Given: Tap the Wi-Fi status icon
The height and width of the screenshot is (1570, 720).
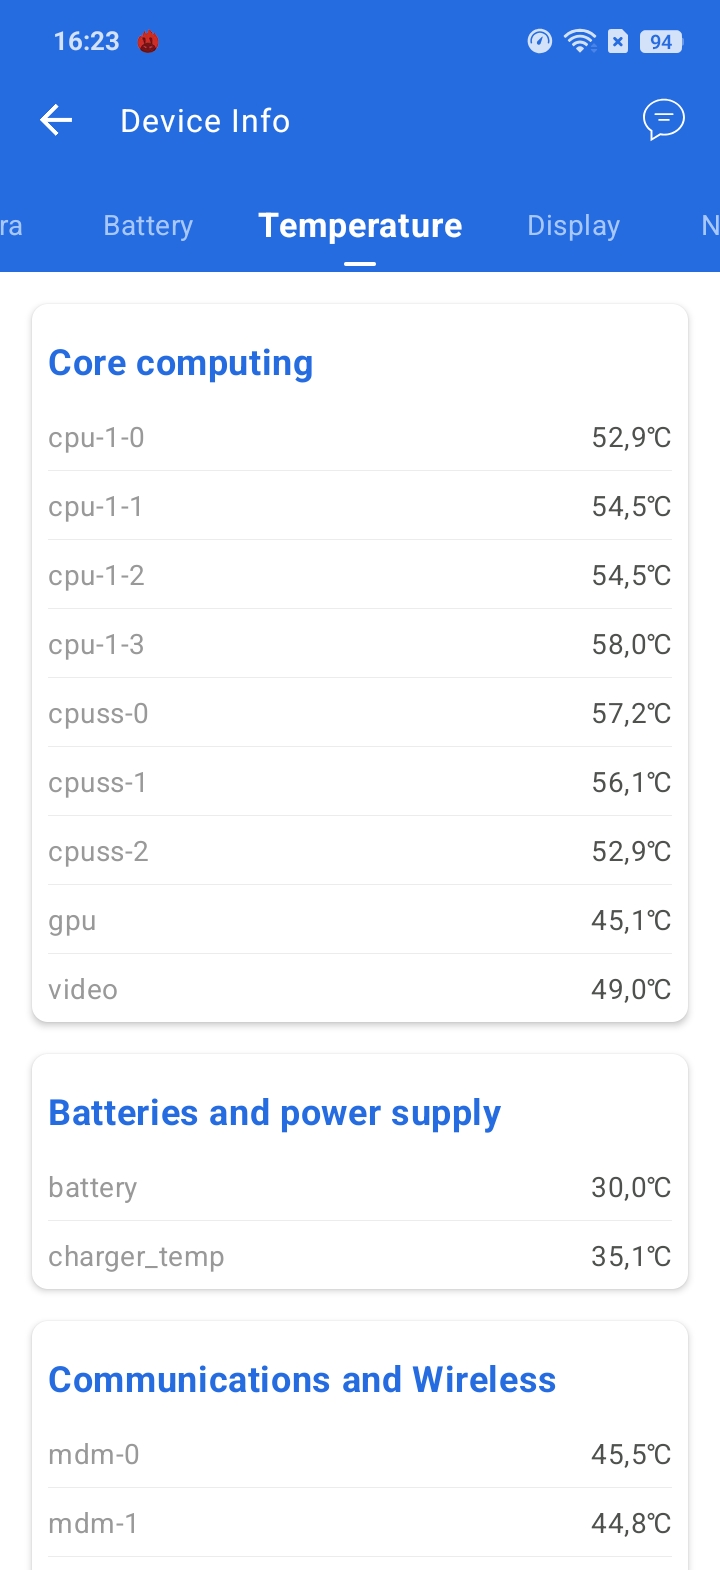Looking at the screenshot, I should click(x=579, y=41).
